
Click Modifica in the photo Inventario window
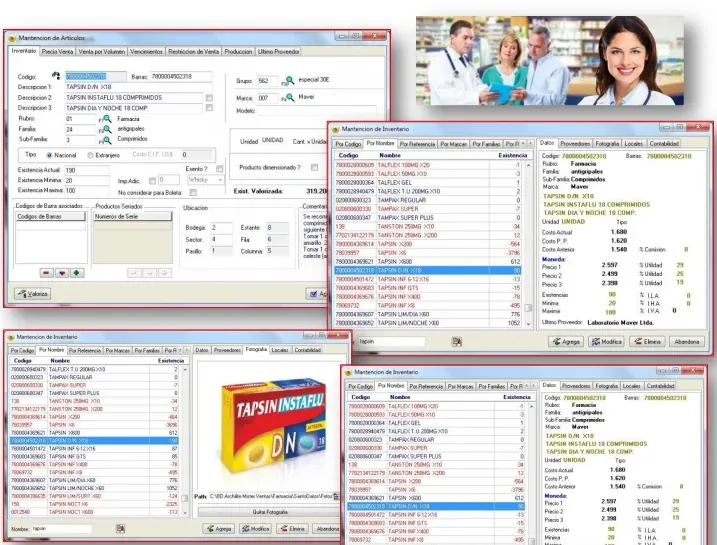(256, 529)
